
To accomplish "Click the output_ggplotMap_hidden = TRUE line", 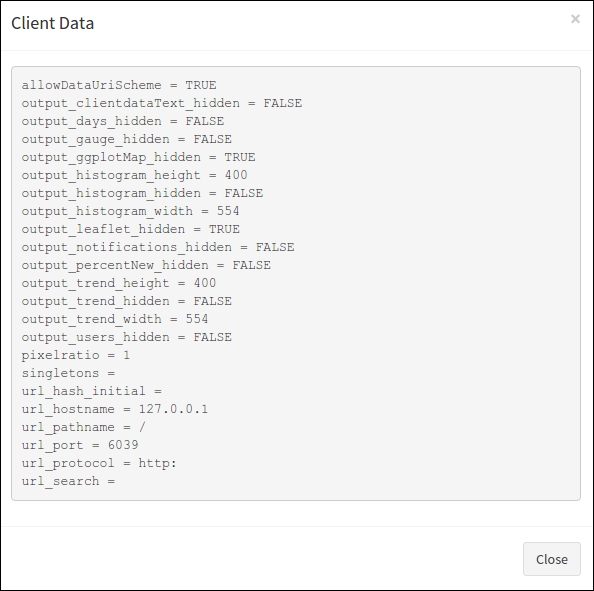I will point(138,157).
